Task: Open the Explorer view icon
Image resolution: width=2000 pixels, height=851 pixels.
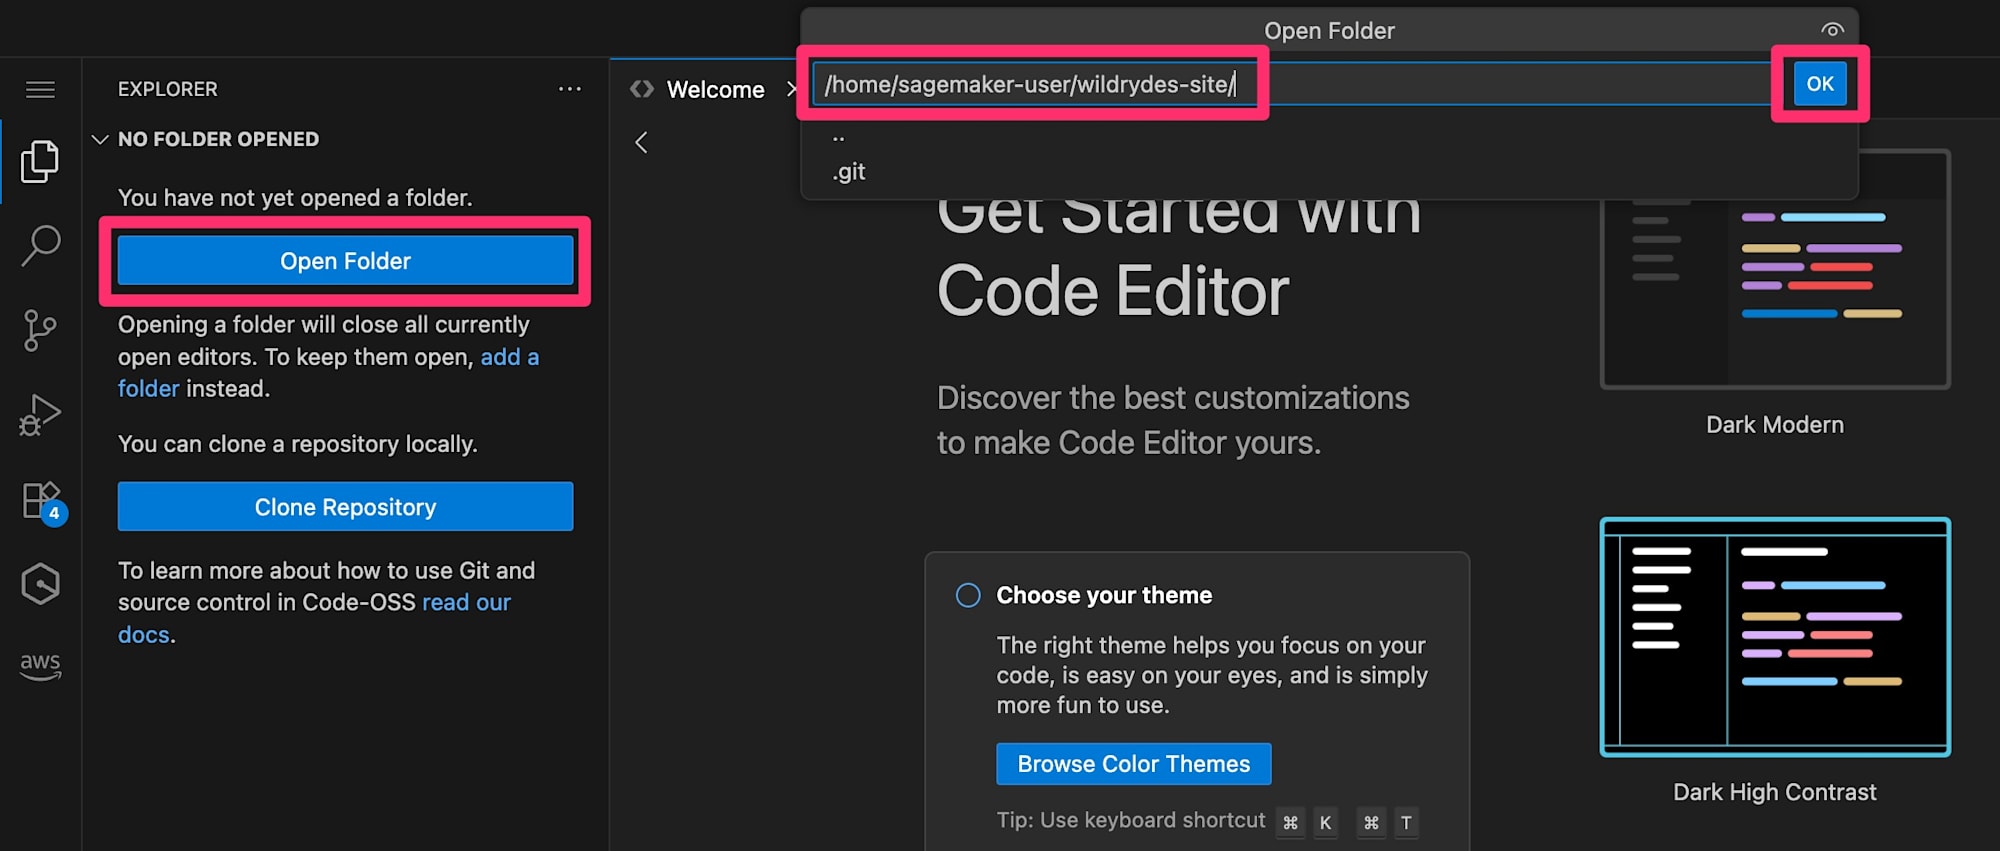Action: tap(40, 162)
